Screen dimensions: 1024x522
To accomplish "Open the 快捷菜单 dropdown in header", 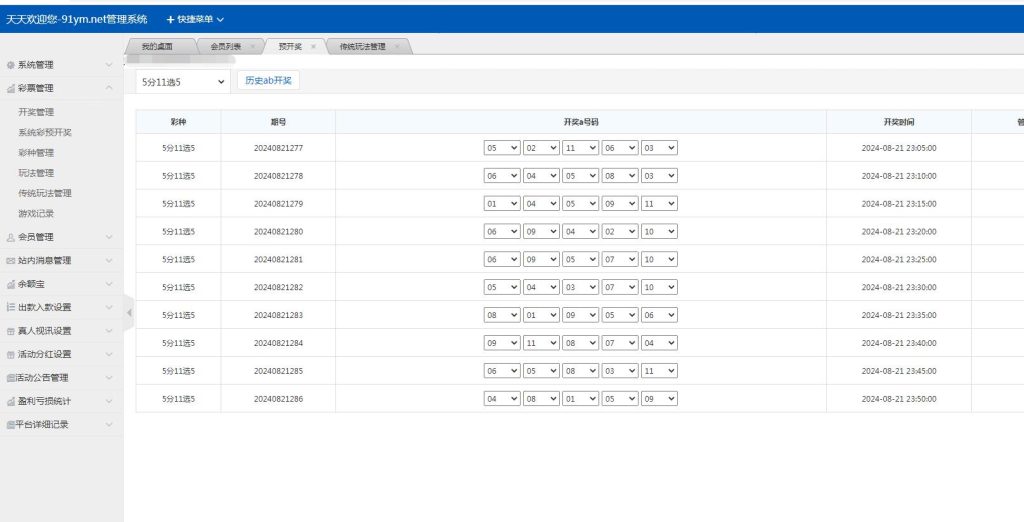I will [x=195, y=20].
